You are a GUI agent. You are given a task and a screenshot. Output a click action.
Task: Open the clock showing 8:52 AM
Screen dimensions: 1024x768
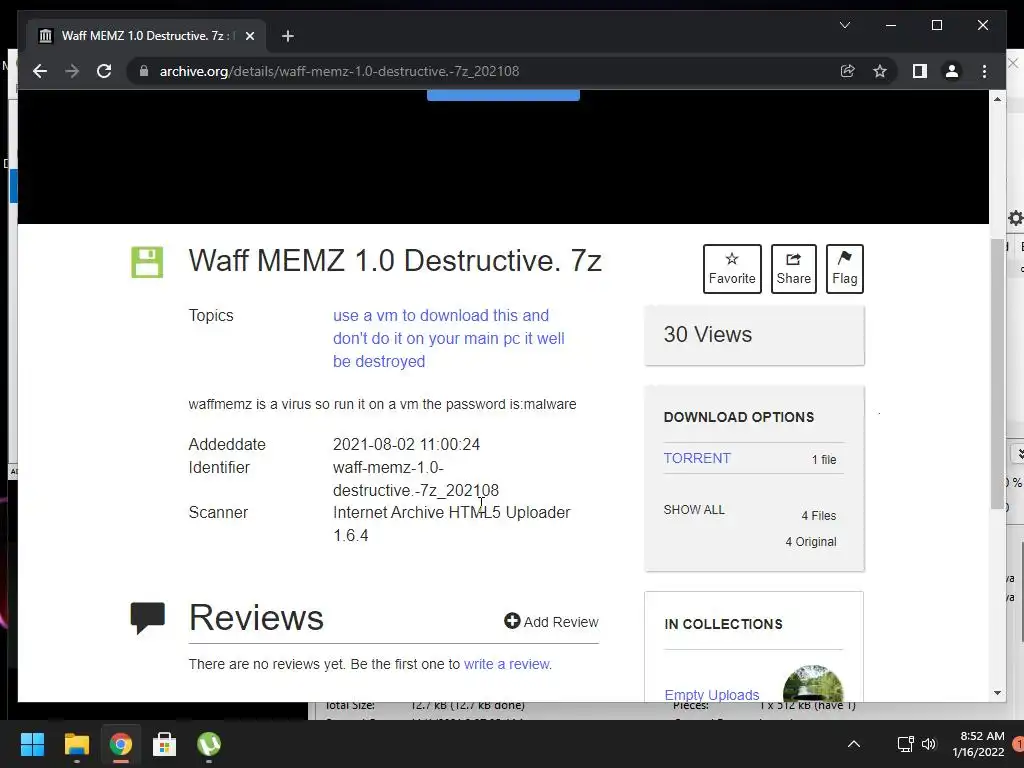pyautogui.click(x=978, y=744)
